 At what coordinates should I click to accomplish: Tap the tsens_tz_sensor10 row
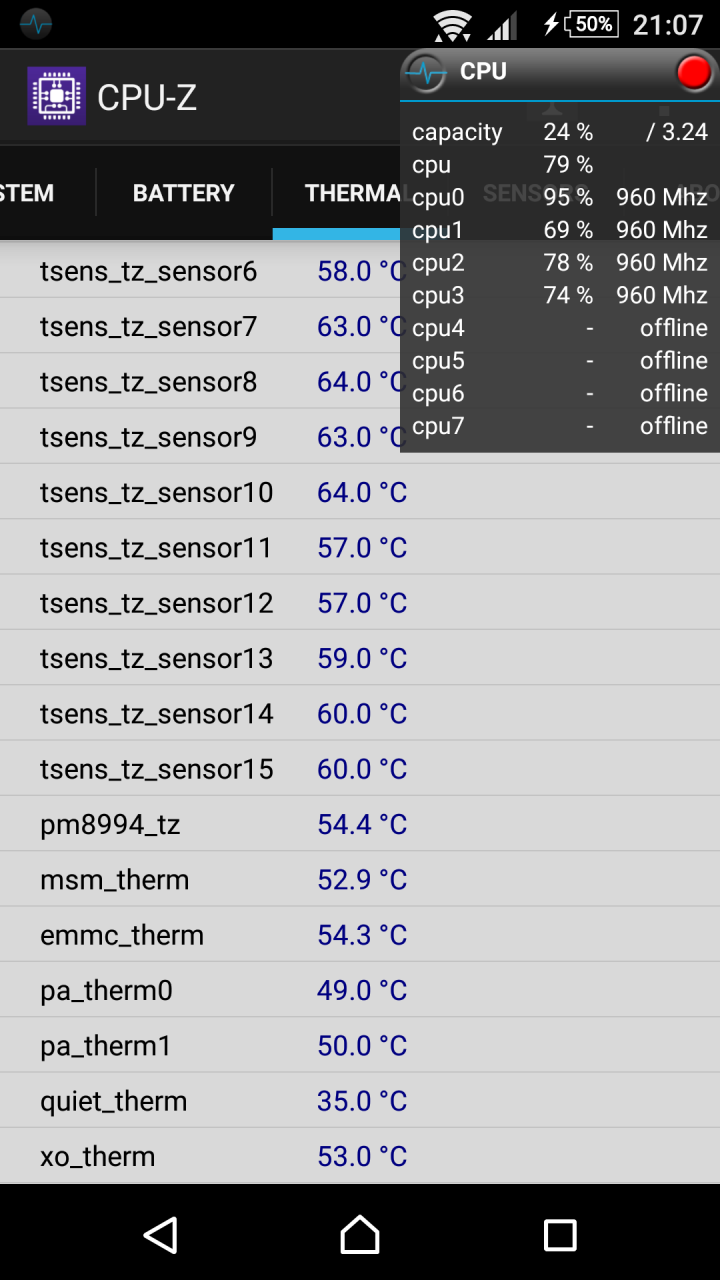pyautogui.click(x=360, y=492)
